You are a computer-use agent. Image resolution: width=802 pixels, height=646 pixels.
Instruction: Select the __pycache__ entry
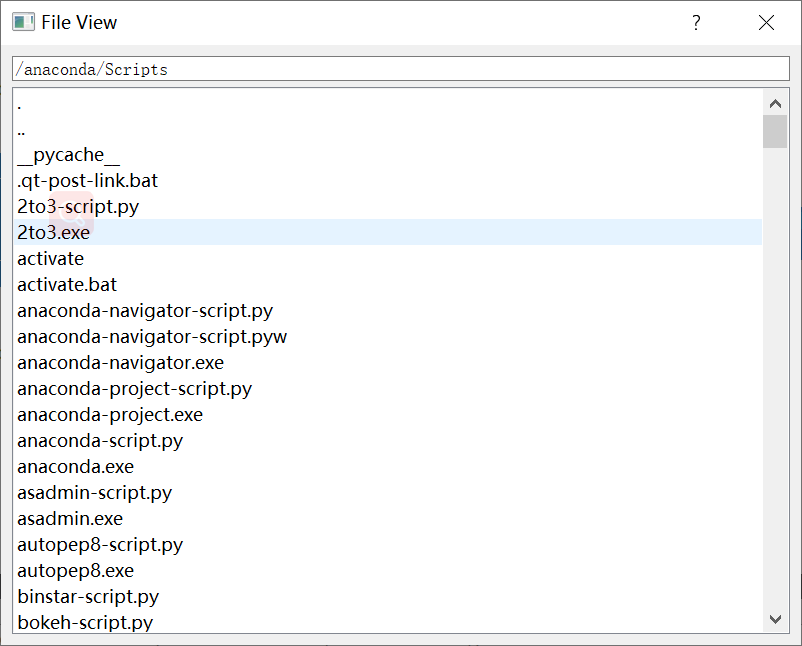388,154
